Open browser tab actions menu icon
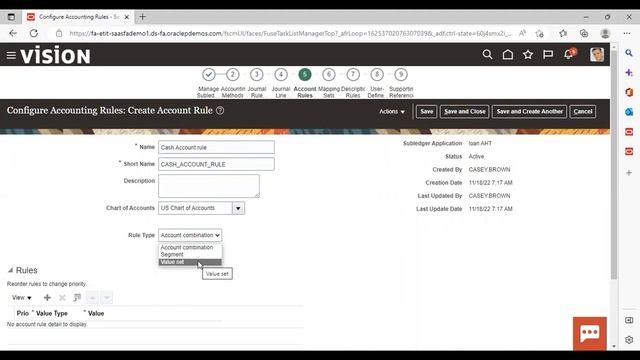The height and width of the screenshot is (360, 640). point(11,17)
